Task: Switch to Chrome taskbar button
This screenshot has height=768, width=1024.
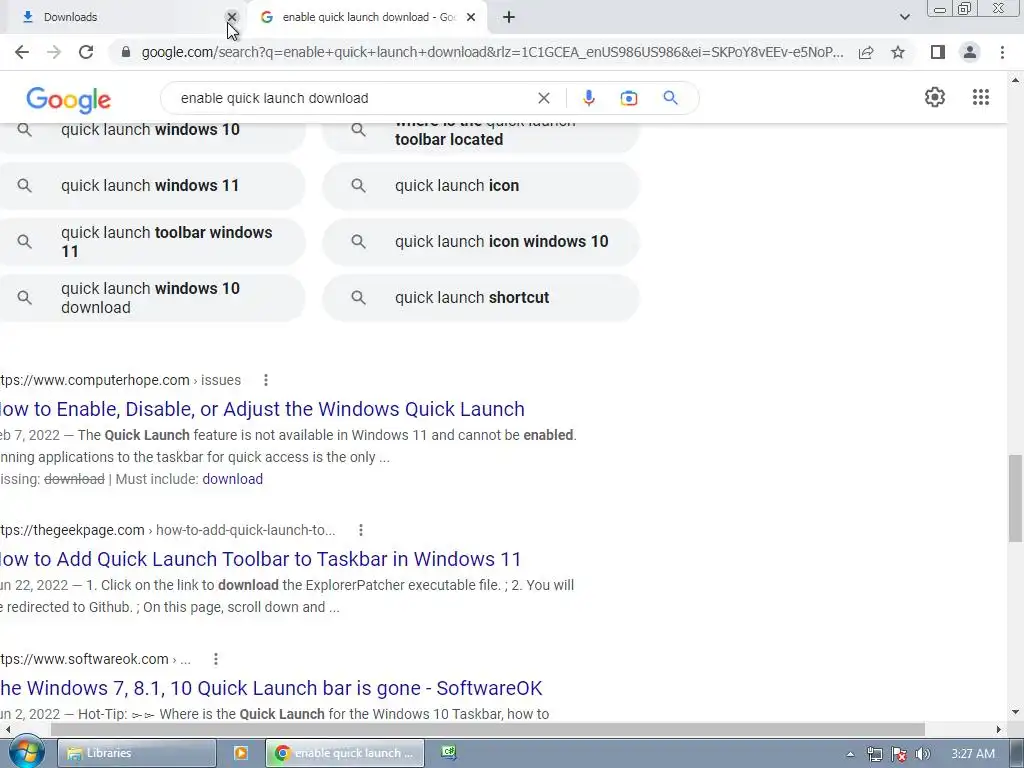Action: tap(345, 754)
